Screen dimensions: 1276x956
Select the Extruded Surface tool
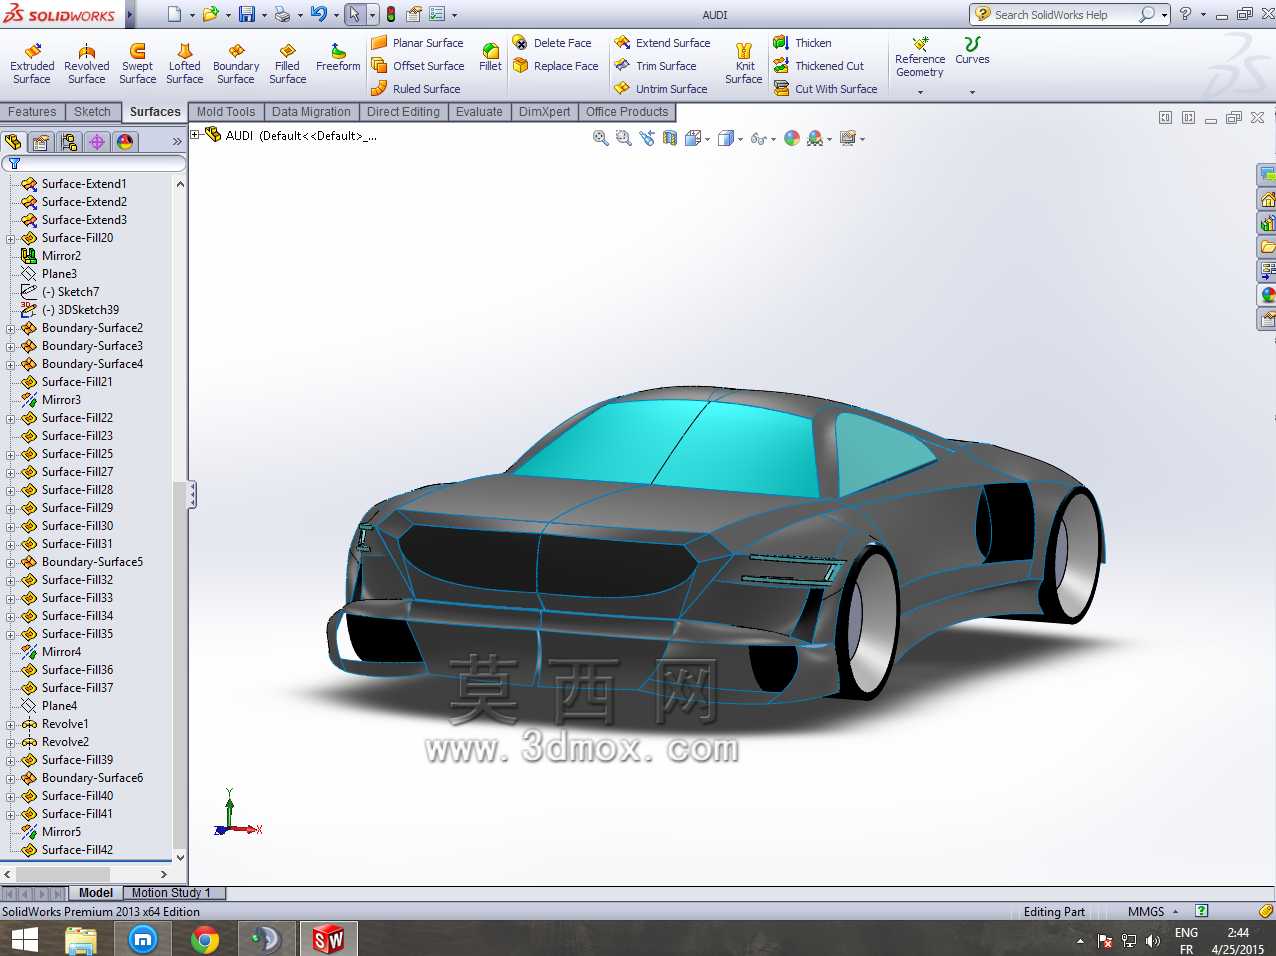(x=32, y=64)
